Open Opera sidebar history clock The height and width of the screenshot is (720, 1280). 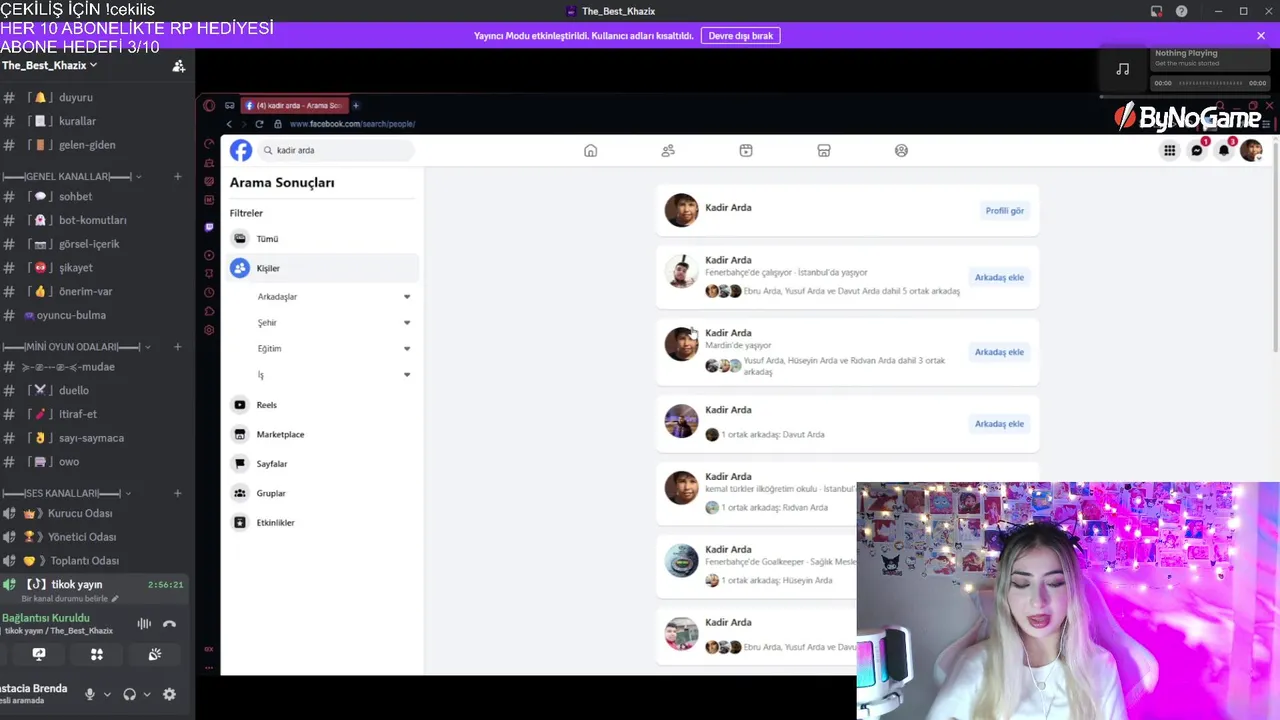(209, 292)
